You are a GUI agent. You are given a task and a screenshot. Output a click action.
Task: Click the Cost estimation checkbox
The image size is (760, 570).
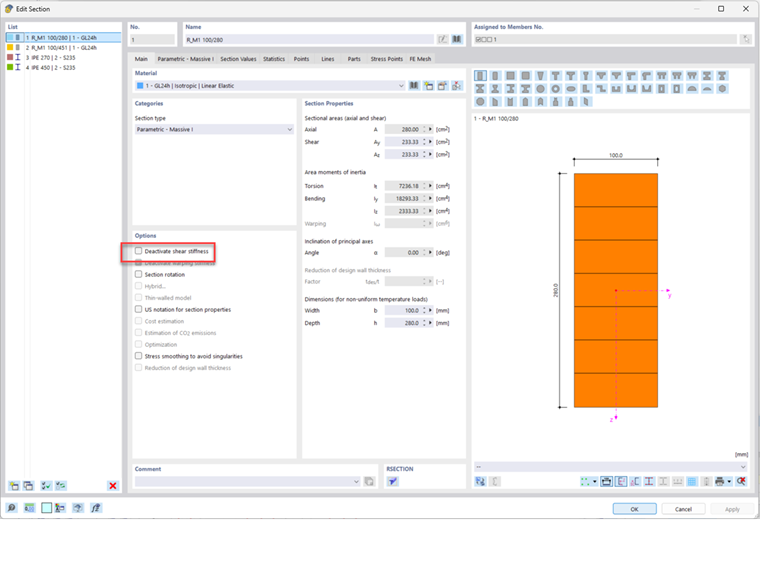tap(139, 321)
